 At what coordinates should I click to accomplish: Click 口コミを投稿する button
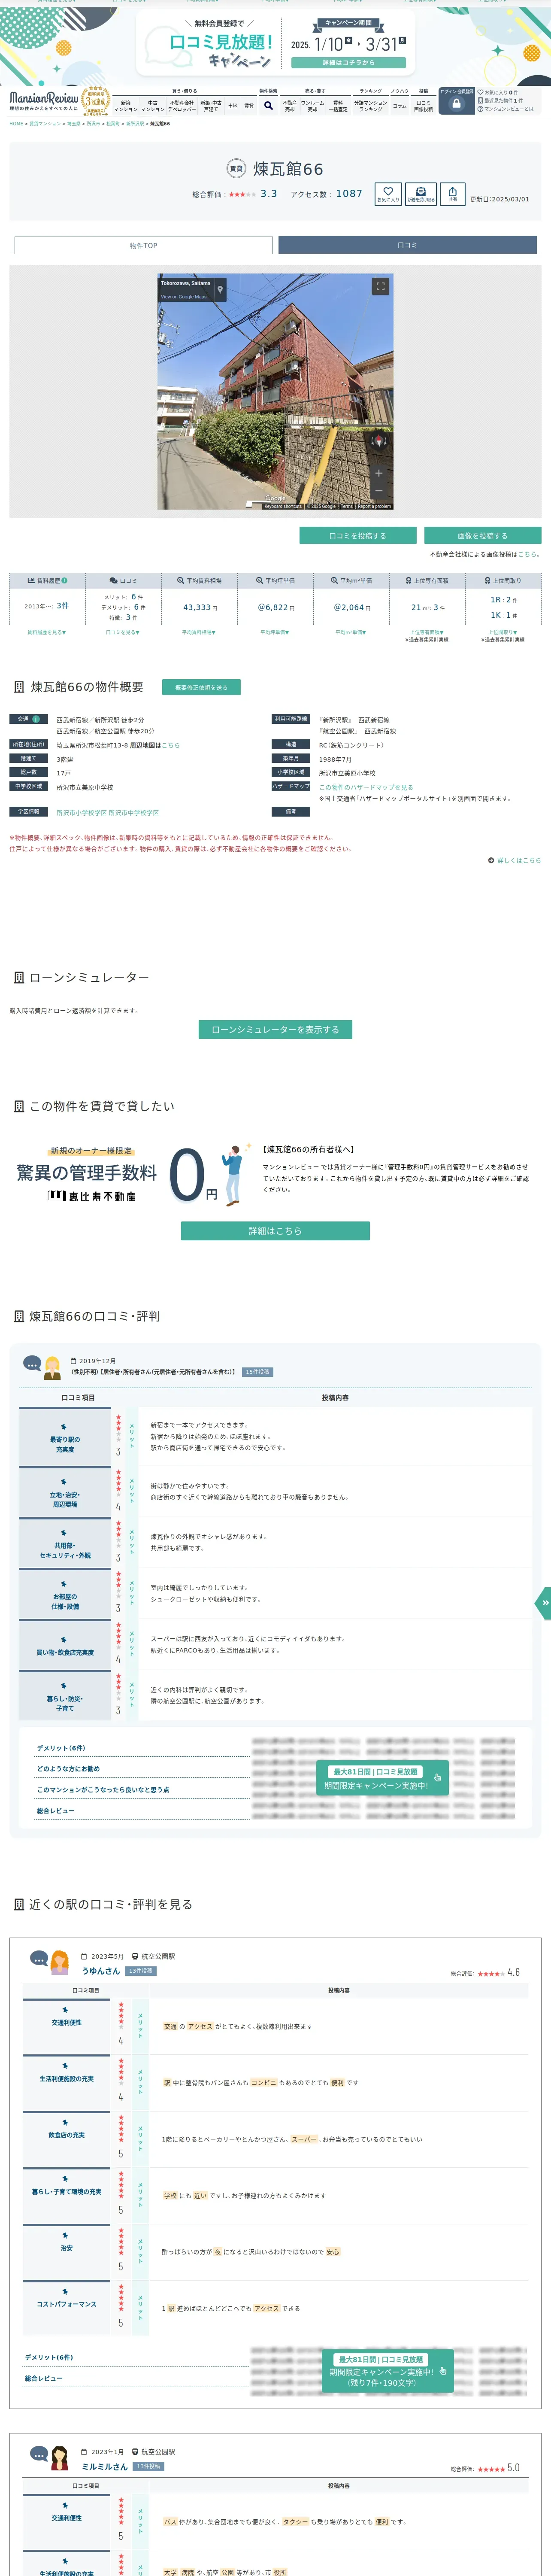(358, 536)
